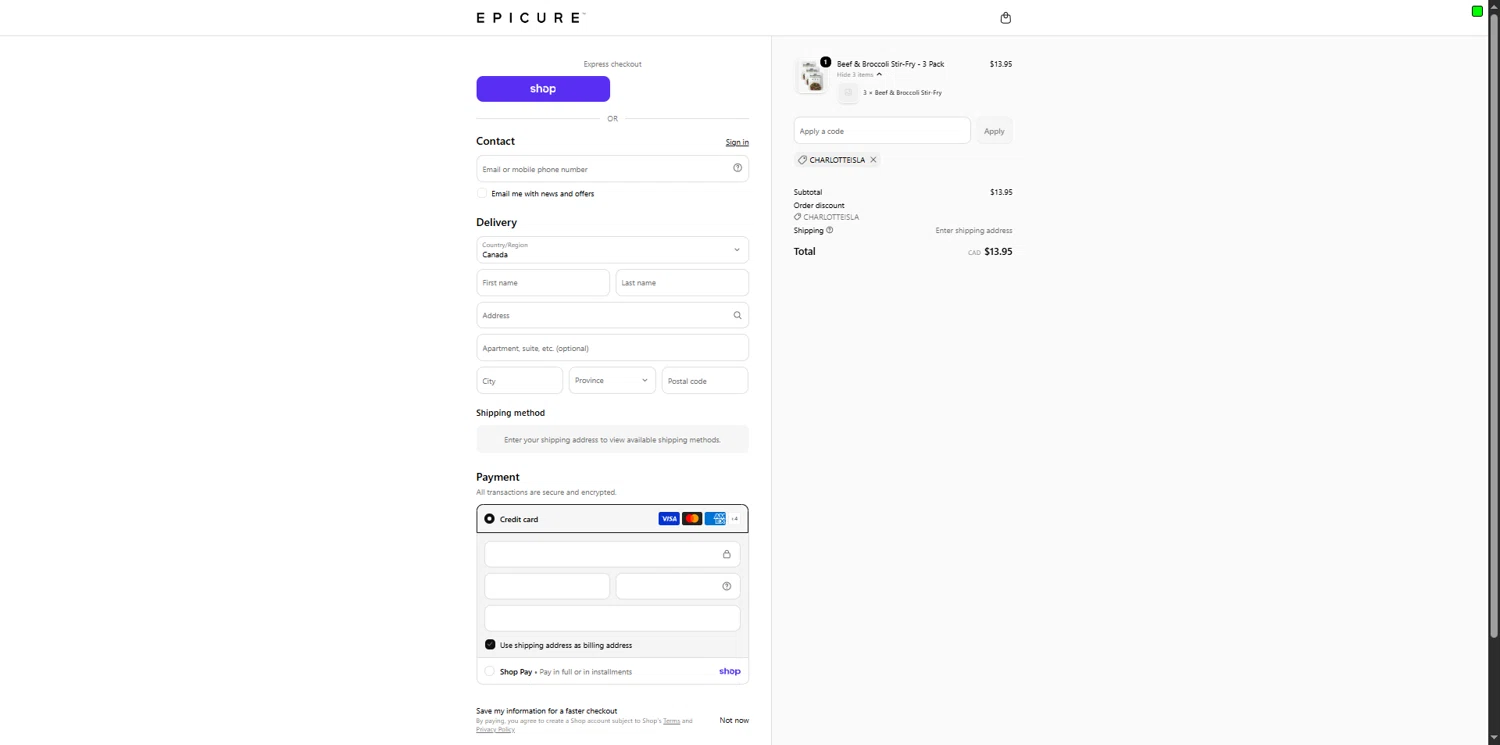1500x745 pixels.
Task: Open the Province dropdown
Action: click(612, 380)
